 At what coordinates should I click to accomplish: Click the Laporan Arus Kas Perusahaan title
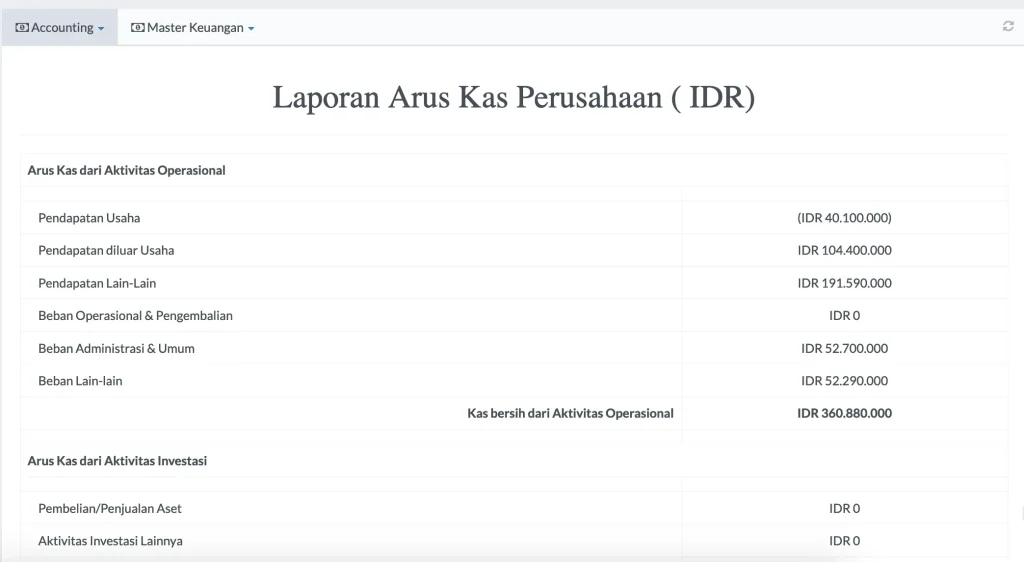point(514,97)
